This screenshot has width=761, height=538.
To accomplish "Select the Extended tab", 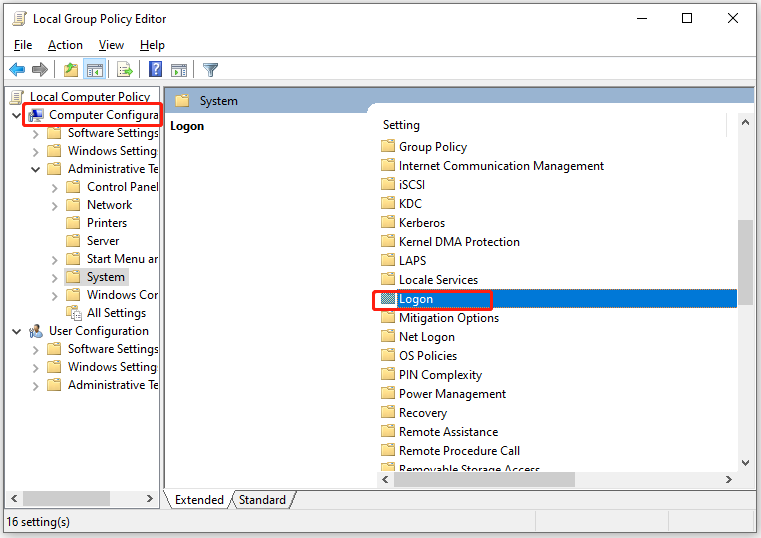I will 200,500.
